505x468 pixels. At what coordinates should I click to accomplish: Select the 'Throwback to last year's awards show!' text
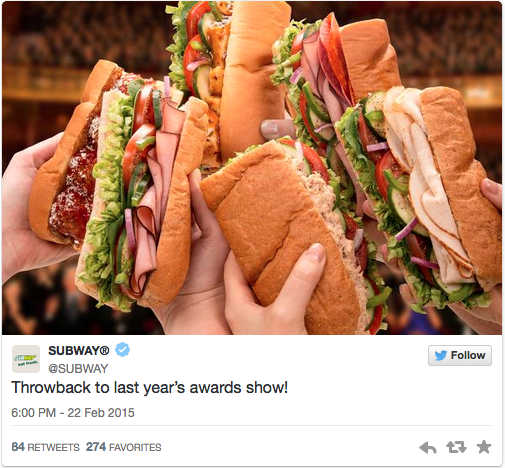coord(149,388)
